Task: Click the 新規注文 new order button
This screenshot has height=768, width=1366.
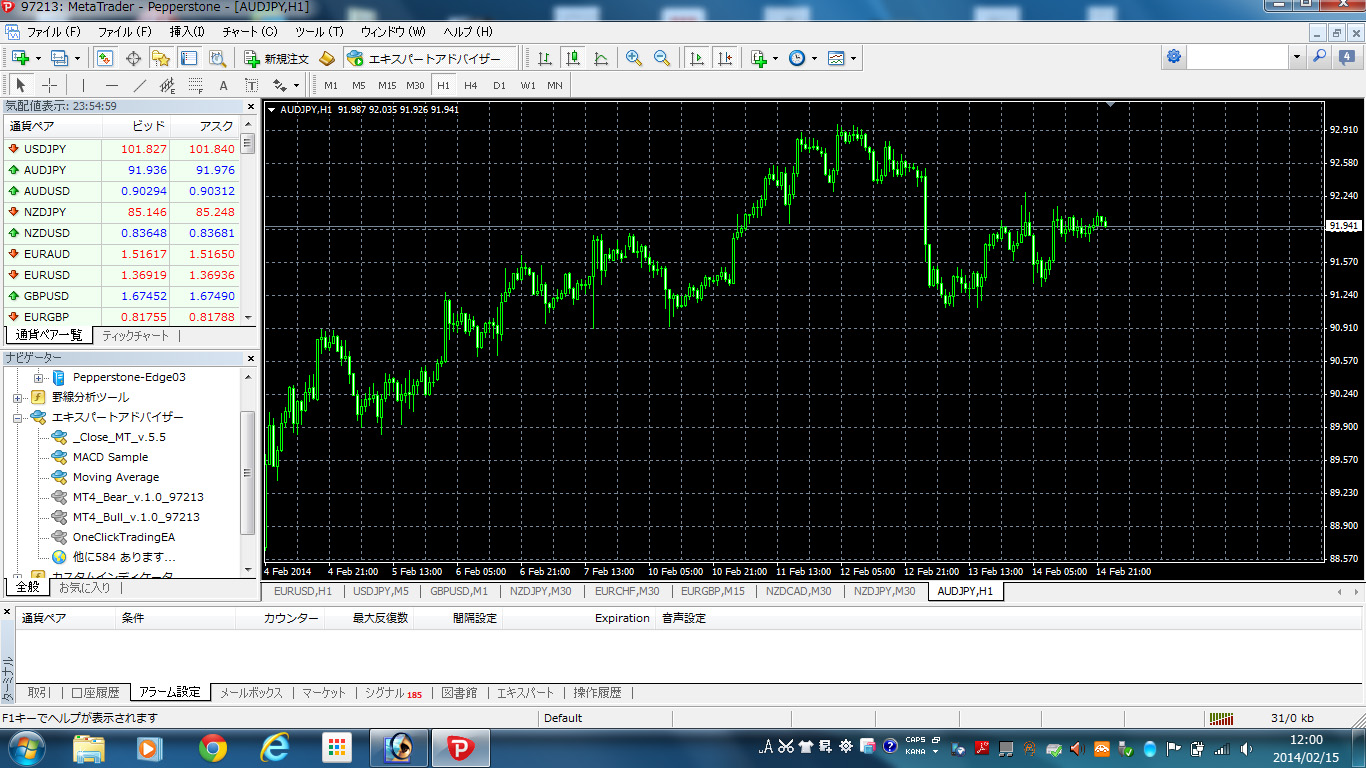Action: [x=277, y=58]
